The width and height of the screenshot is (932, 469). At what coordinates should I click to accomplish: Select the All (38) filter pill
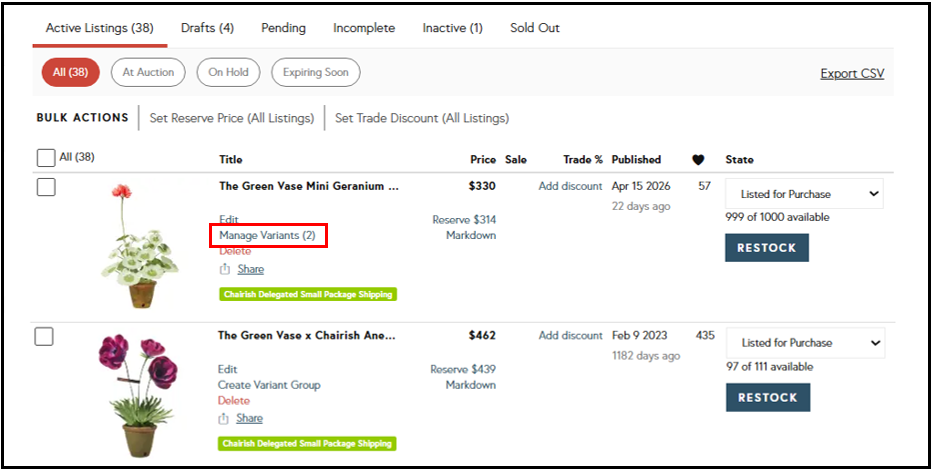click(71, 73)
